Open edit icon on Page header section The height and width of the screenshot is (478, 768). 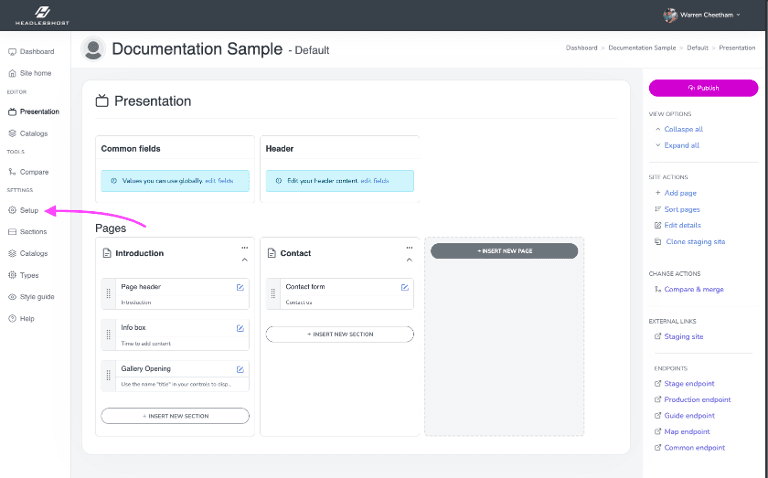[x=240, y=287]
